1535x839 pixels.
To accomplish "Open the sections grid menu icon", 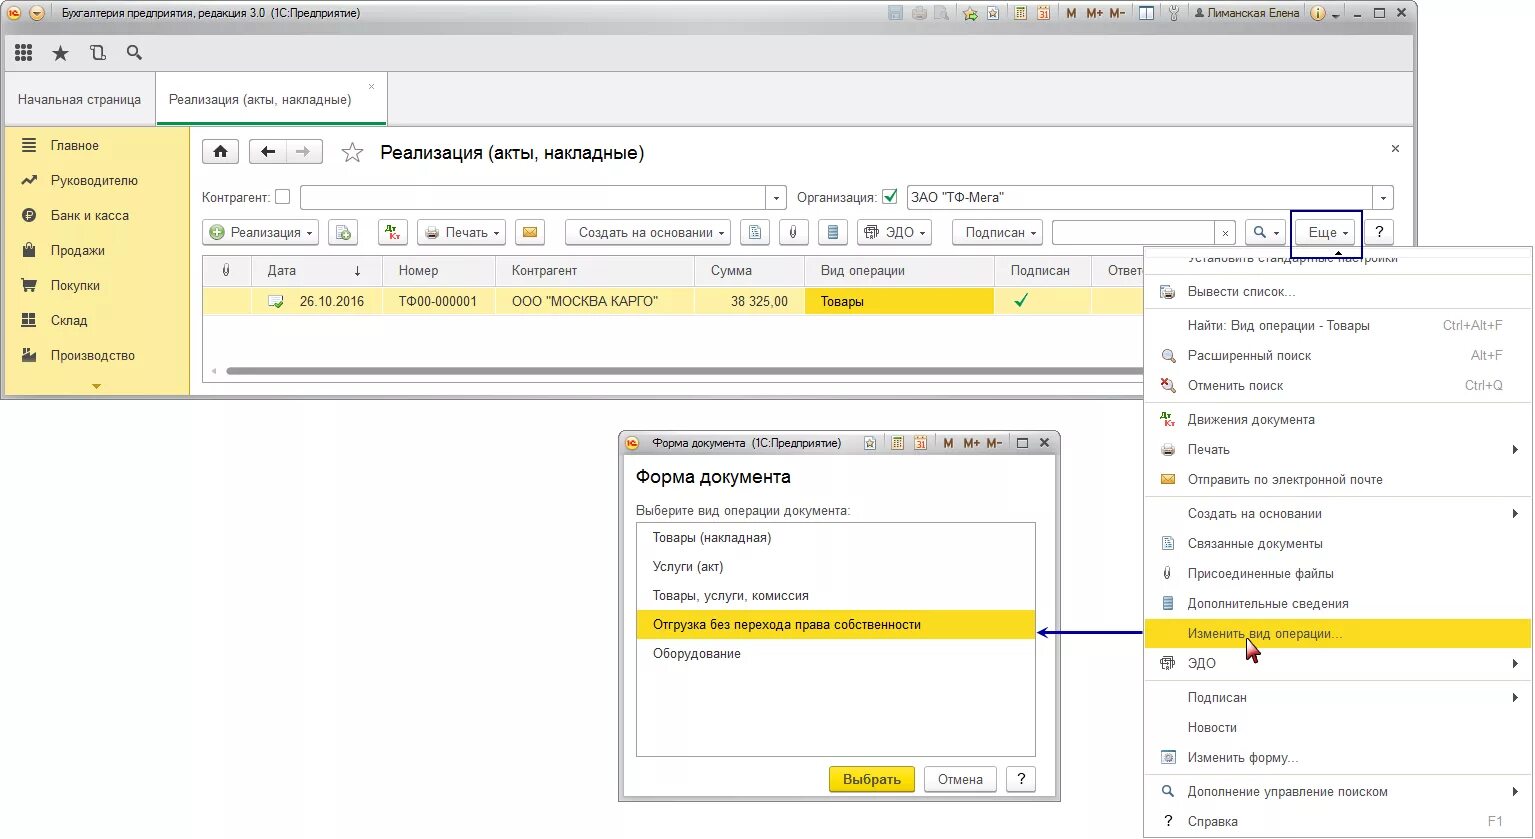I will (x=24, y=53).
